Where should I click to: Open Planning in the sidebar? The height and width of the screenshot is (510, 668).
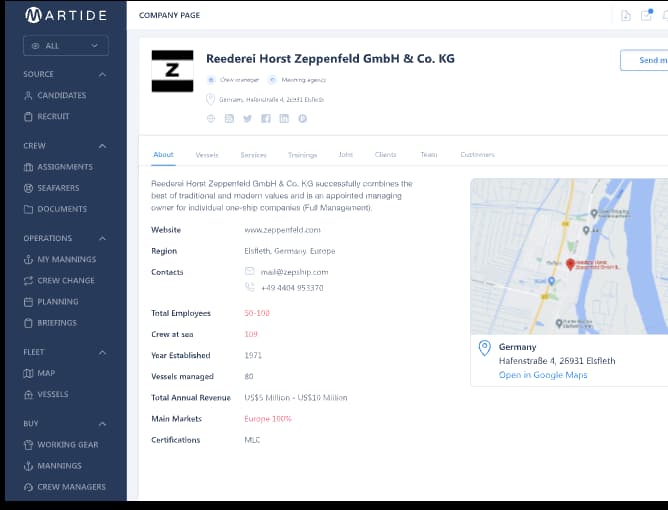point(58,302)
